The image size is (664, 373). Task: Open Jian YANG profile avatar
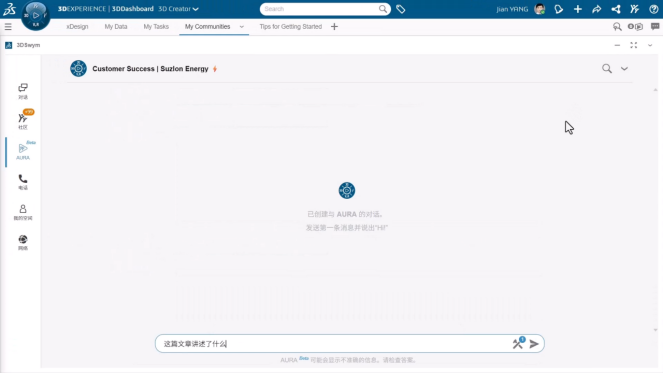pyautogui.click(x=540, y=9)
